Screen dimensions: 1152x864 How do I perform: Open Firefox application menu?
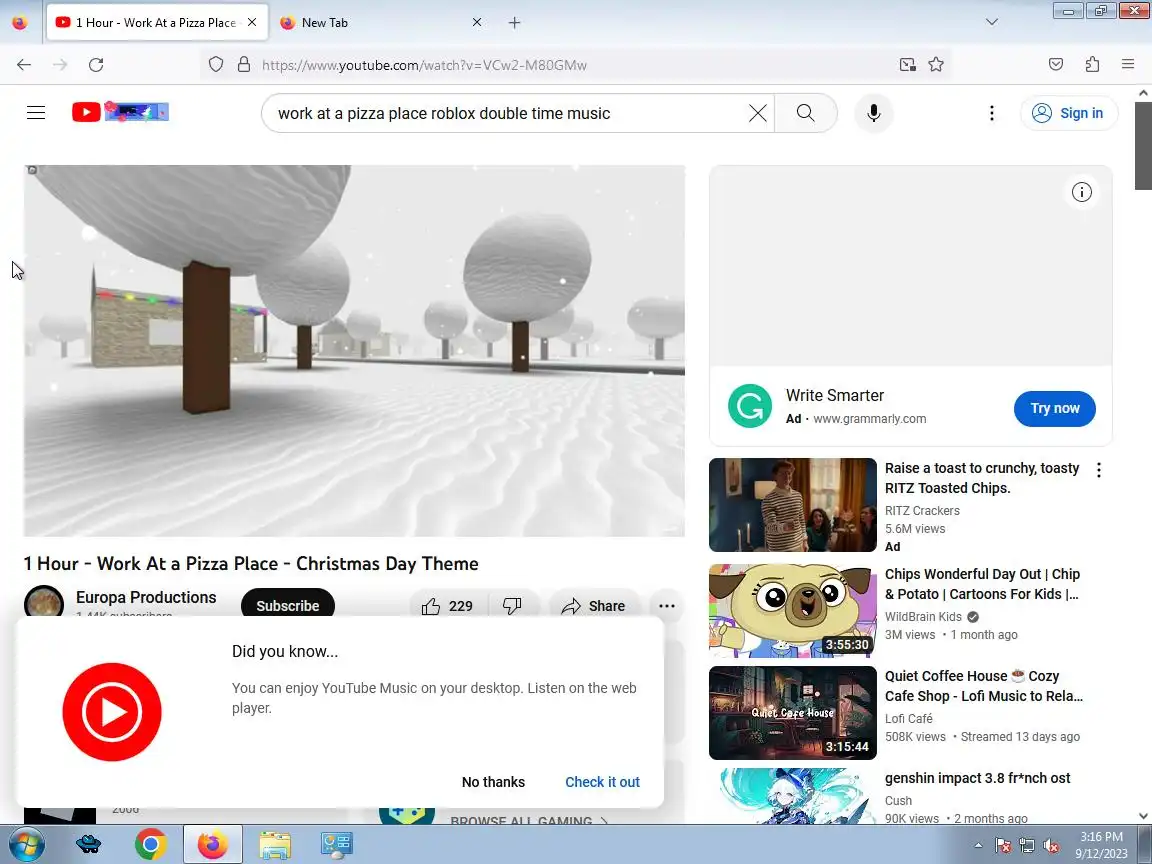click(1128, 65)
